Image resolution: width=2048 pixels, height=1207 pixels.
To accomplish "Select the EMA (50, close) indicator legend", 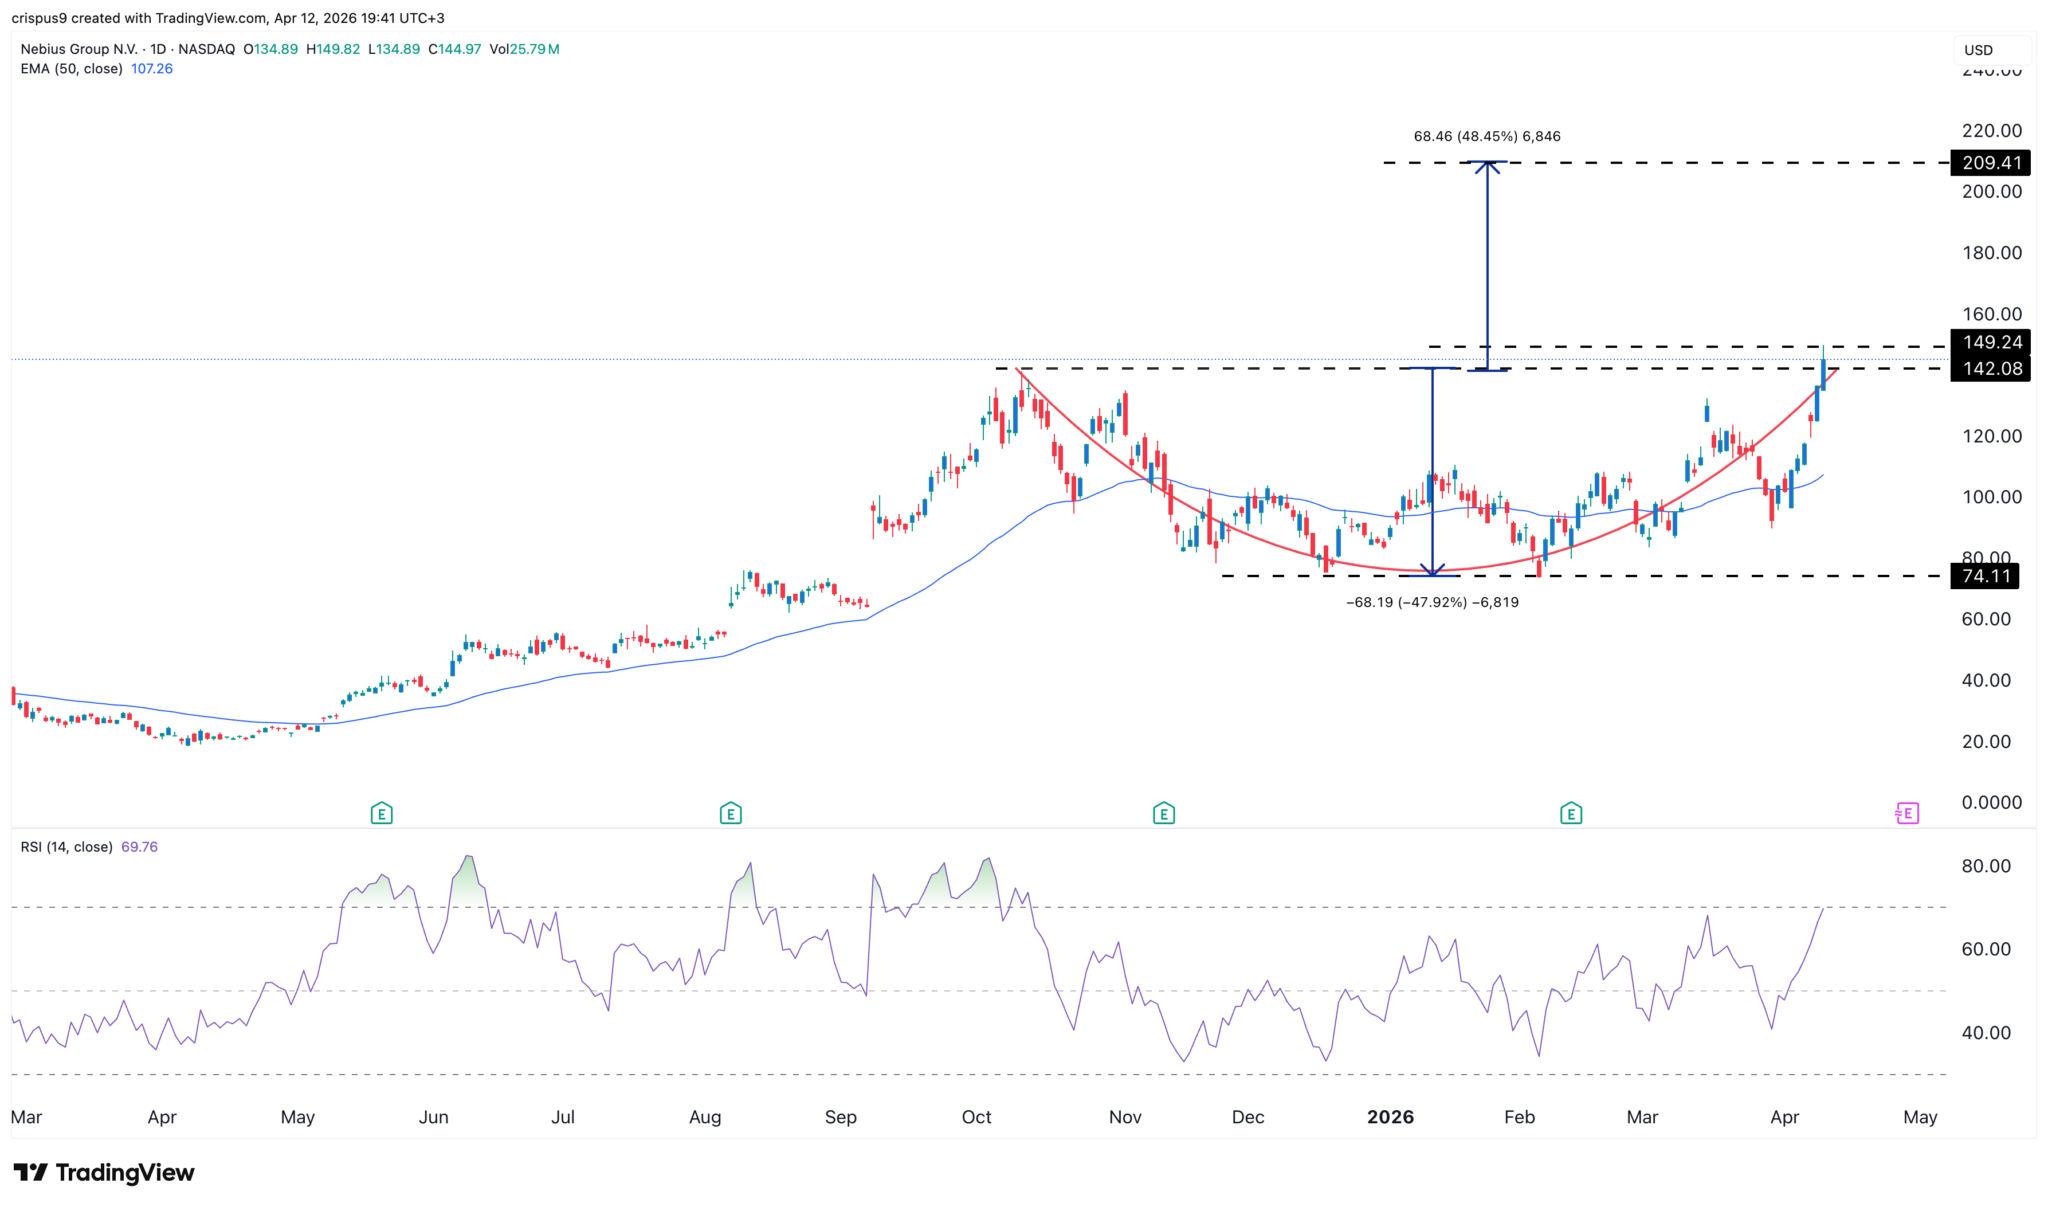I will (71, 69).
